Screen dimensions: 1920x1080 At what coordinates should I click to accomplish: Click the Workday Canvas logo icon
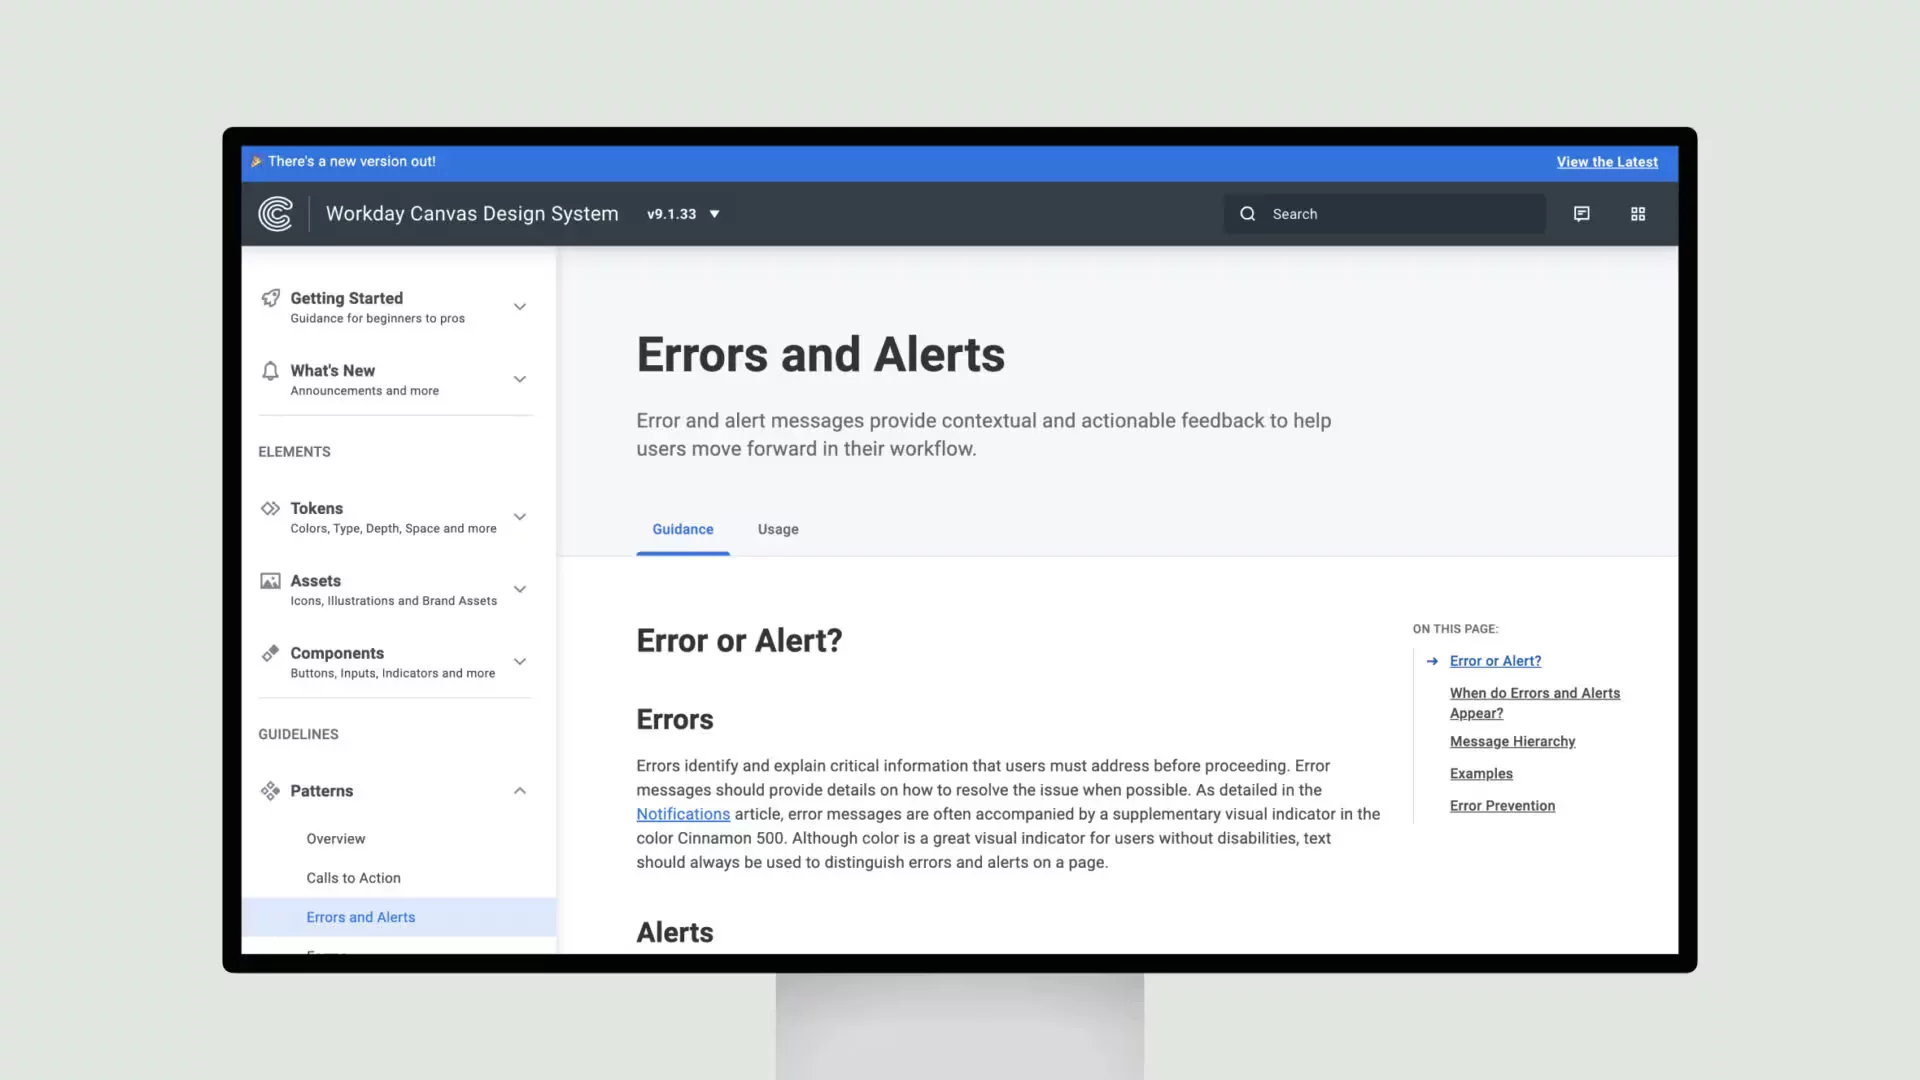pyautogui.click(x=276, y=214)
